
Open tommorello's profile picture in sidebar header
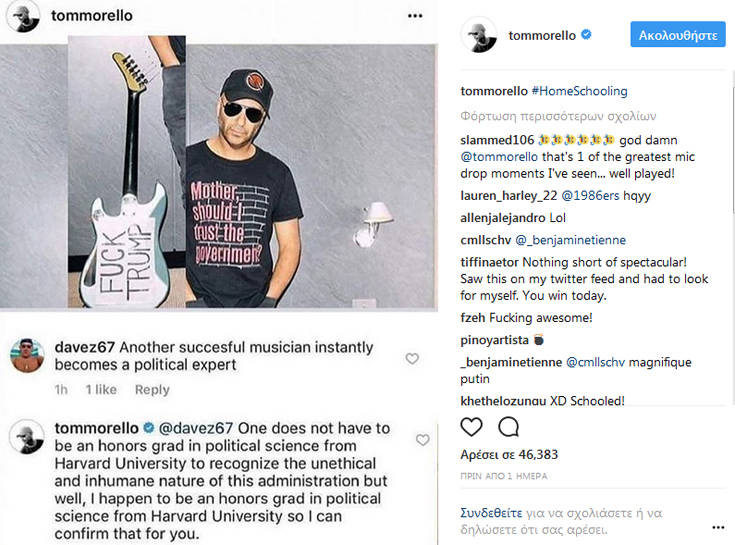(x=479, y=35)
